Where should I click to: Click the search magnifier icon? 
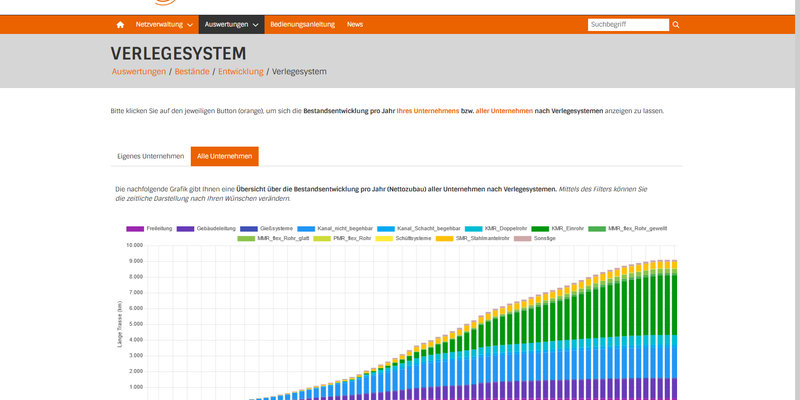click(x=676, y=24)
